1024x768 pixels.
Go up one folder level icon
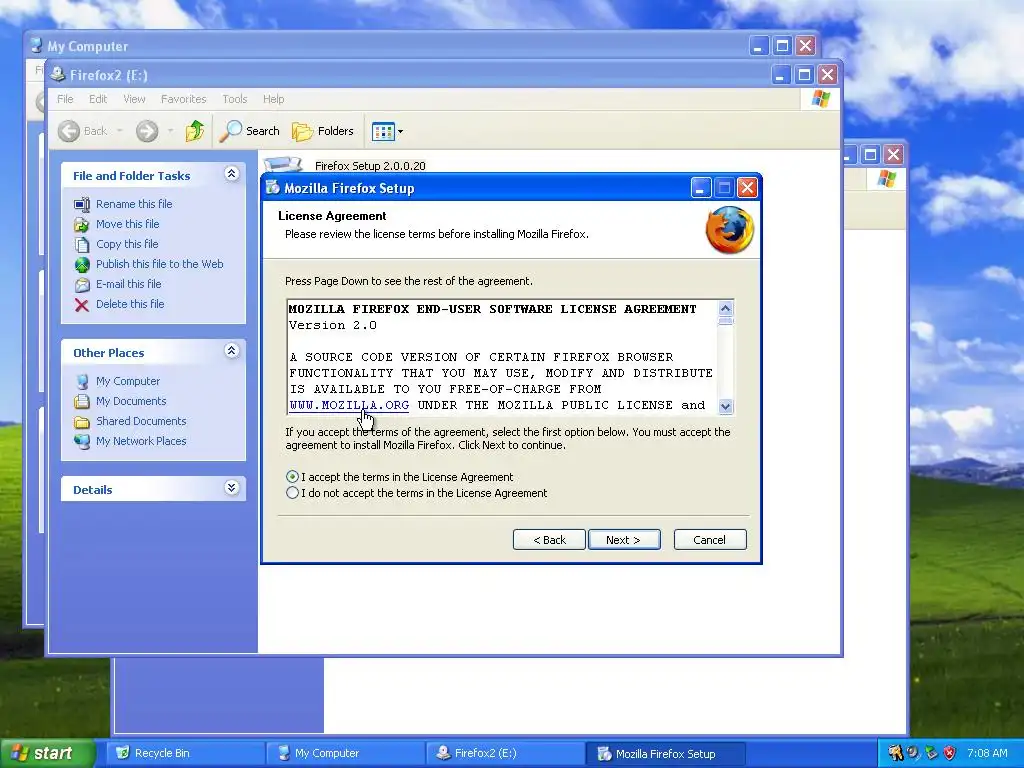(195, 131)
